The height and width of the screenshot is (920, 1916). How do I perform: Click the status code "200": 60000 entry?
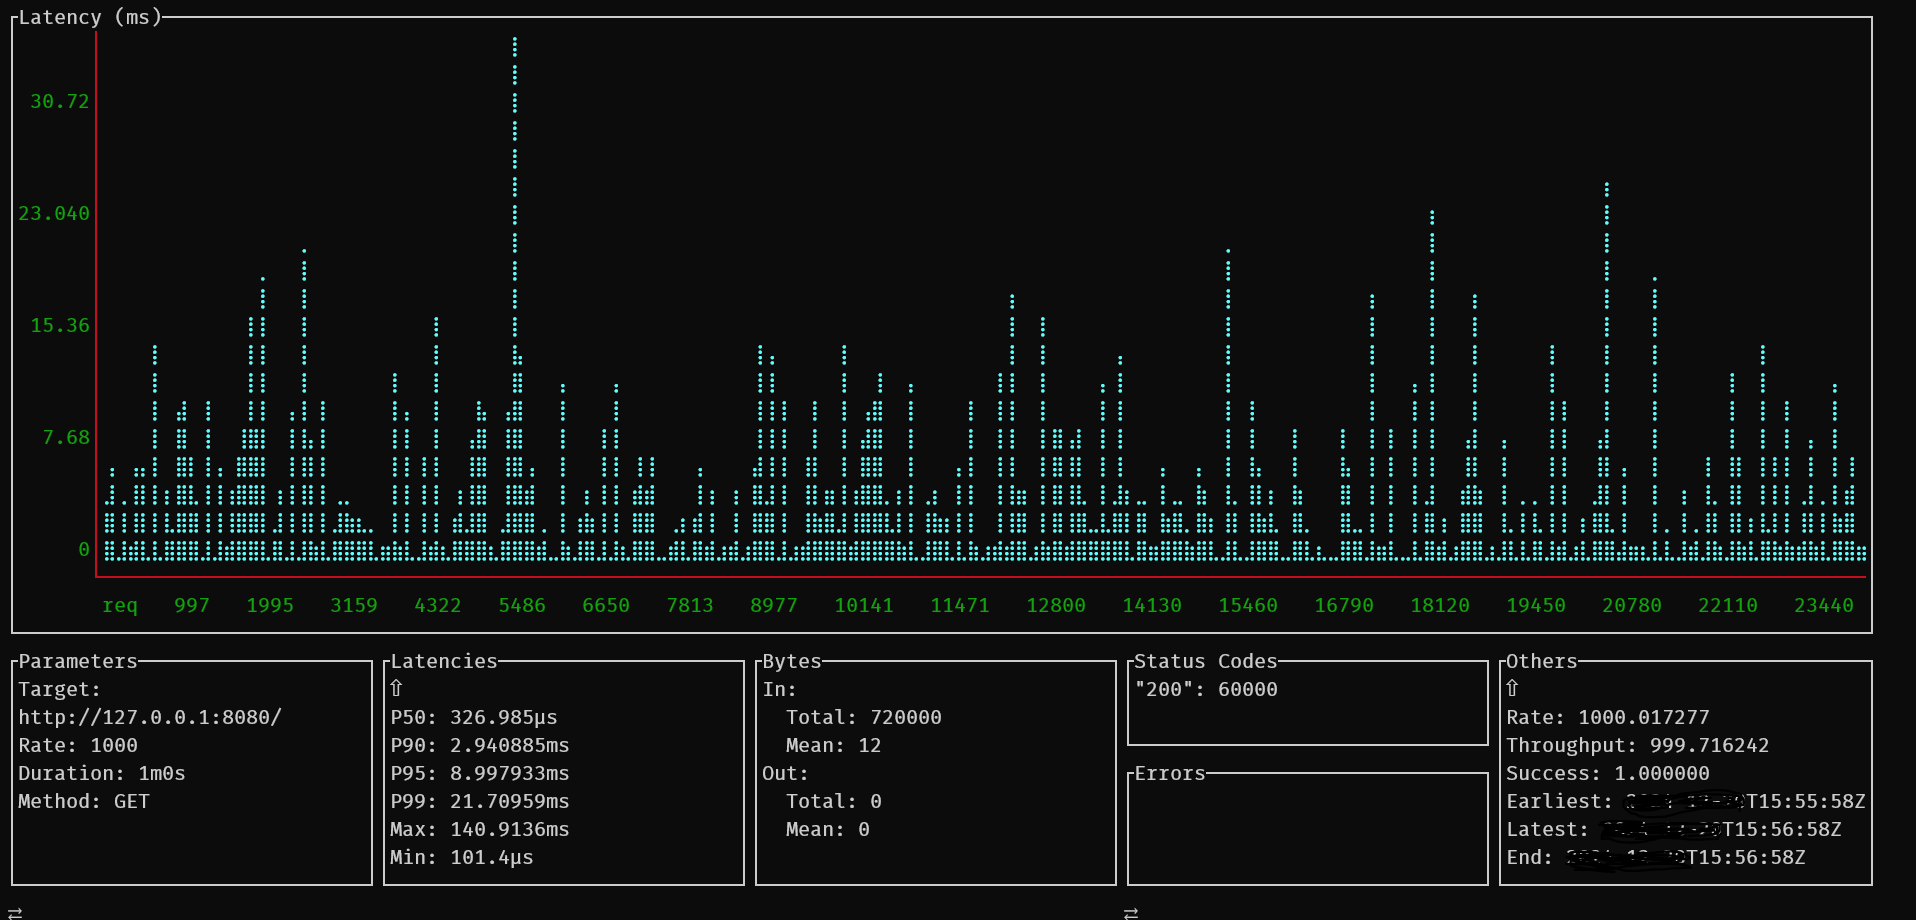coord(1206,689)
